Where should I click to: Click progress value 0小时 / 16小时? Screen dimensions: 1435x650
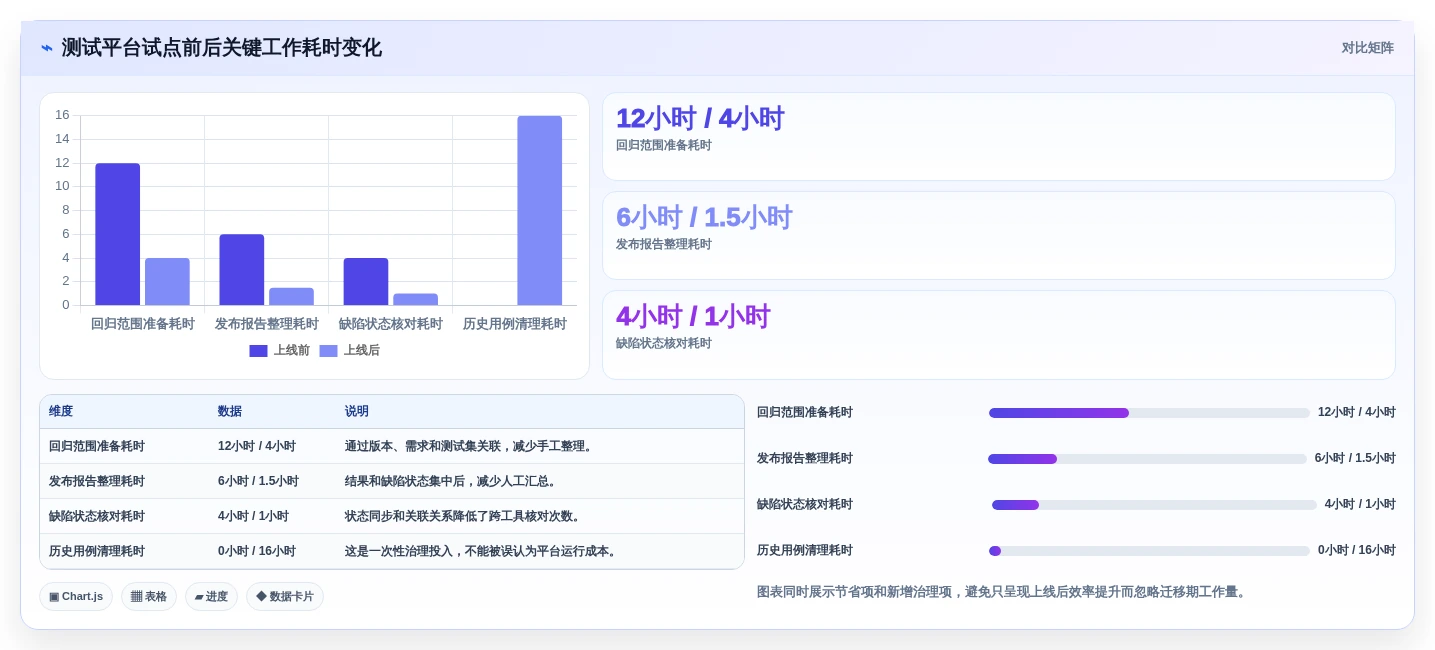click(x=1357, y=550)
